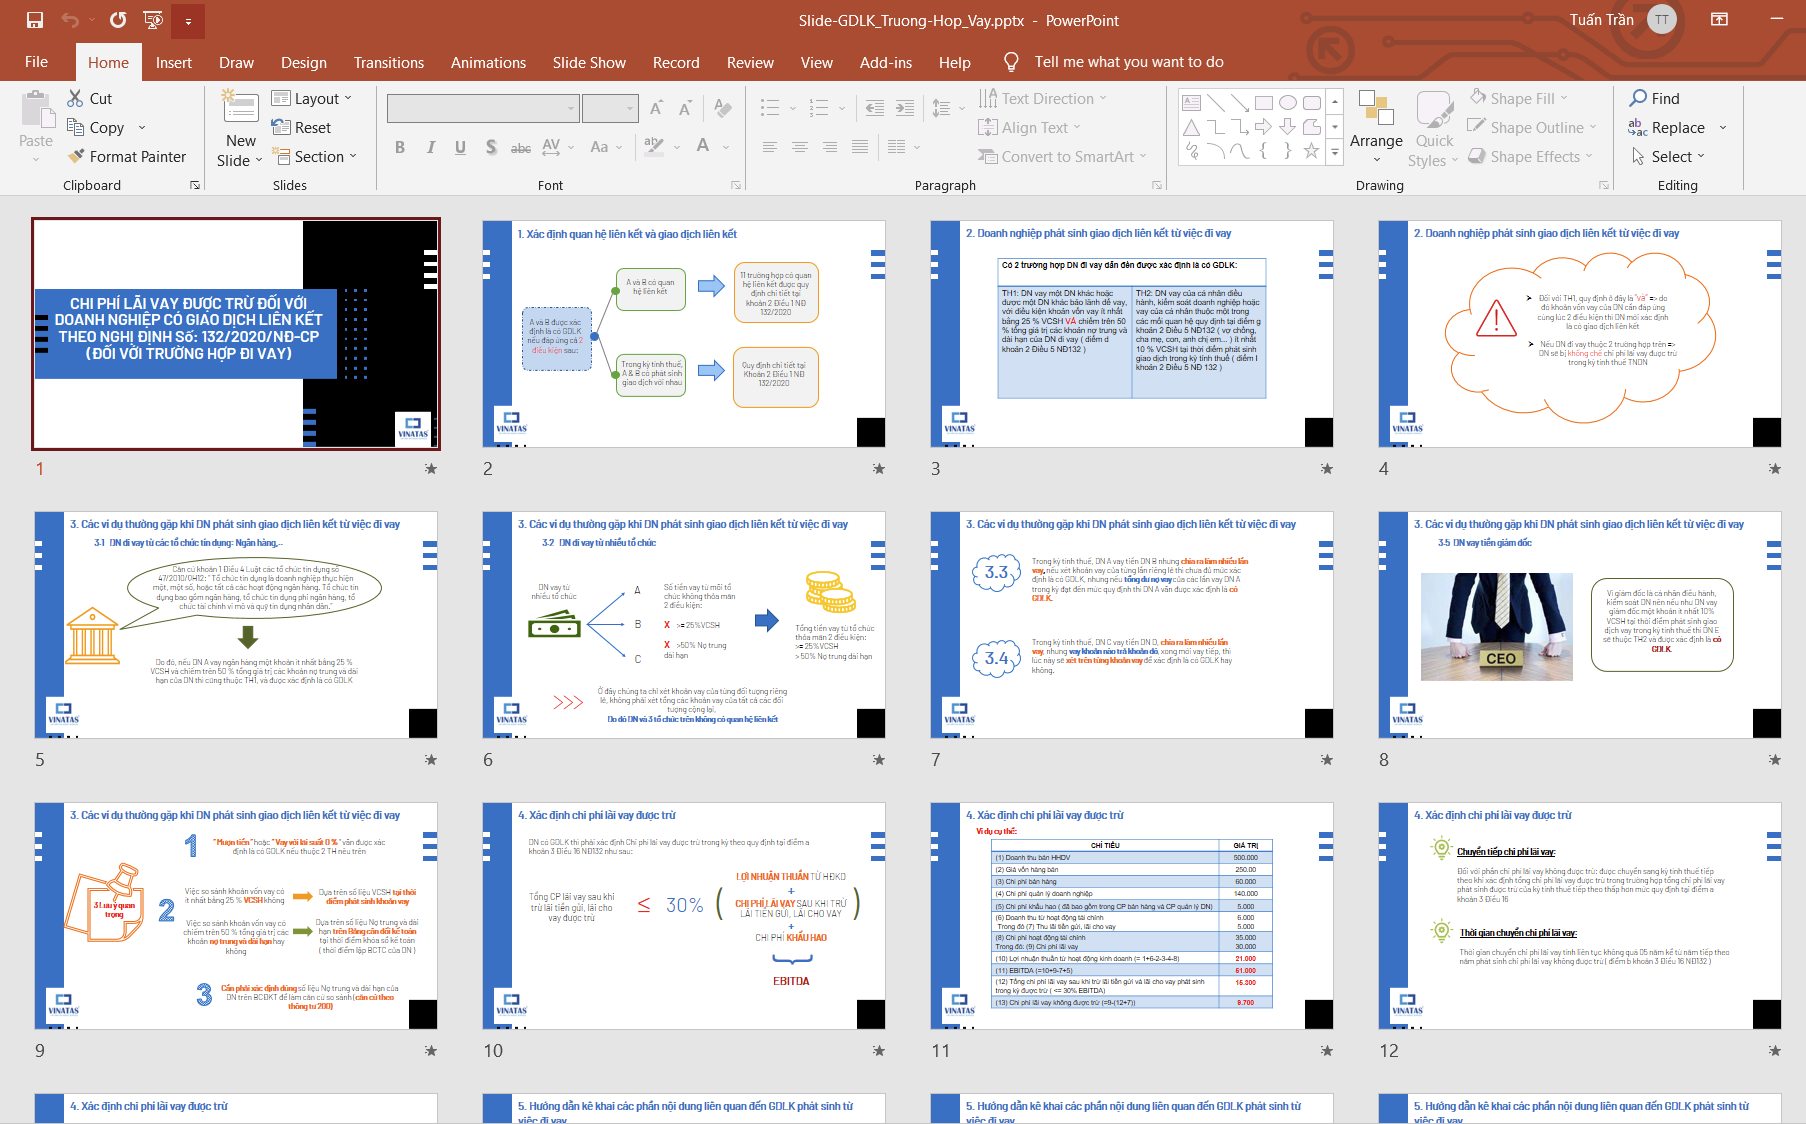Open the Text Direction dropdown
The height and width of the screenshot is (1124, 1806).
click(x=1043, y=98)
